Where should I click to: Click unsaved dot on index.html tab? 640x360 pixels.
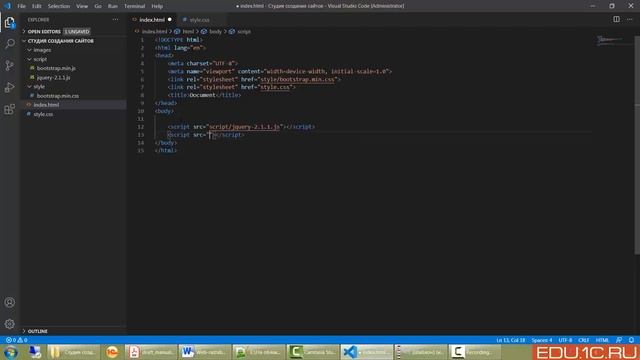170,20
